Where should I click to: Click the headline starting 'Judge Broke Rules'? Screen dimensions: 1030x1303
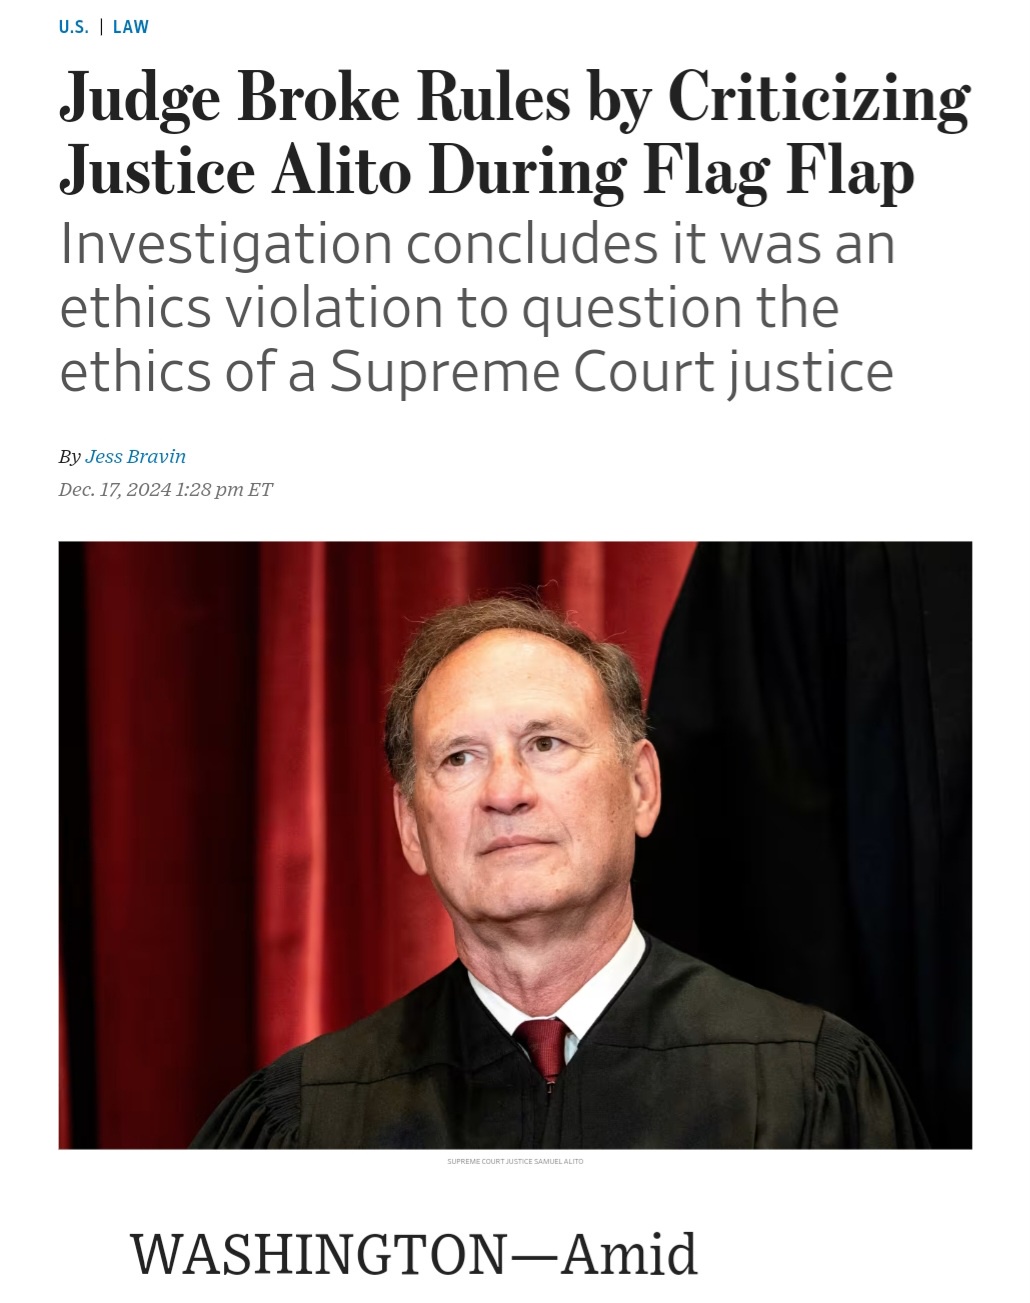pos(515,136)
